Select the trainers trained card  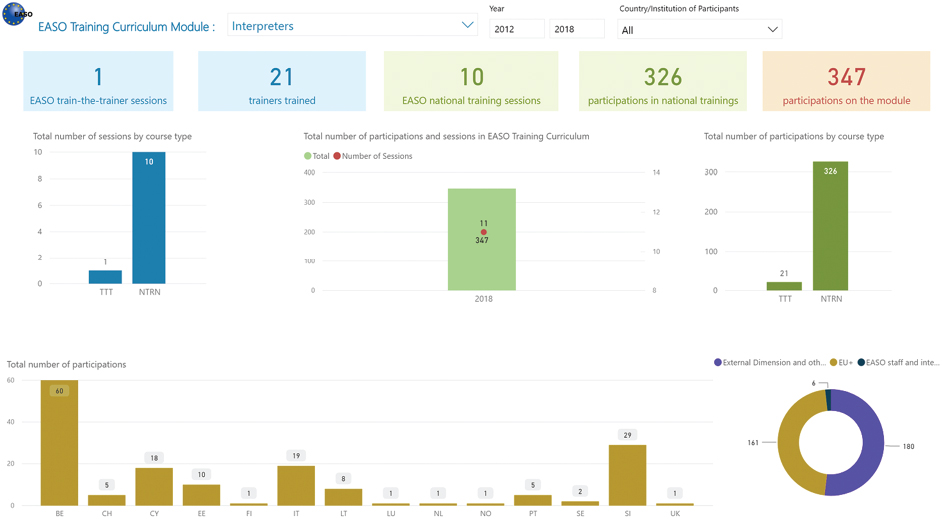click(x=282, y=82)
